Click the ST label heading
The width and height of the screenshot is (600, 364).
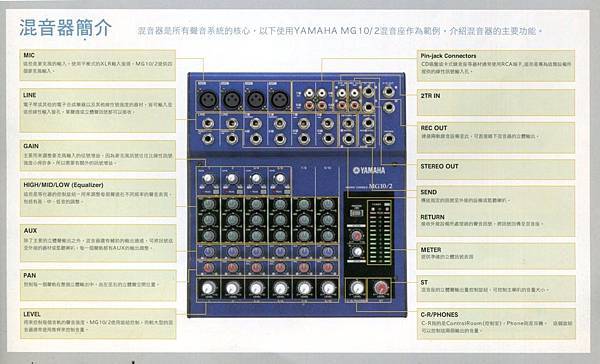[x=424, y=282]
